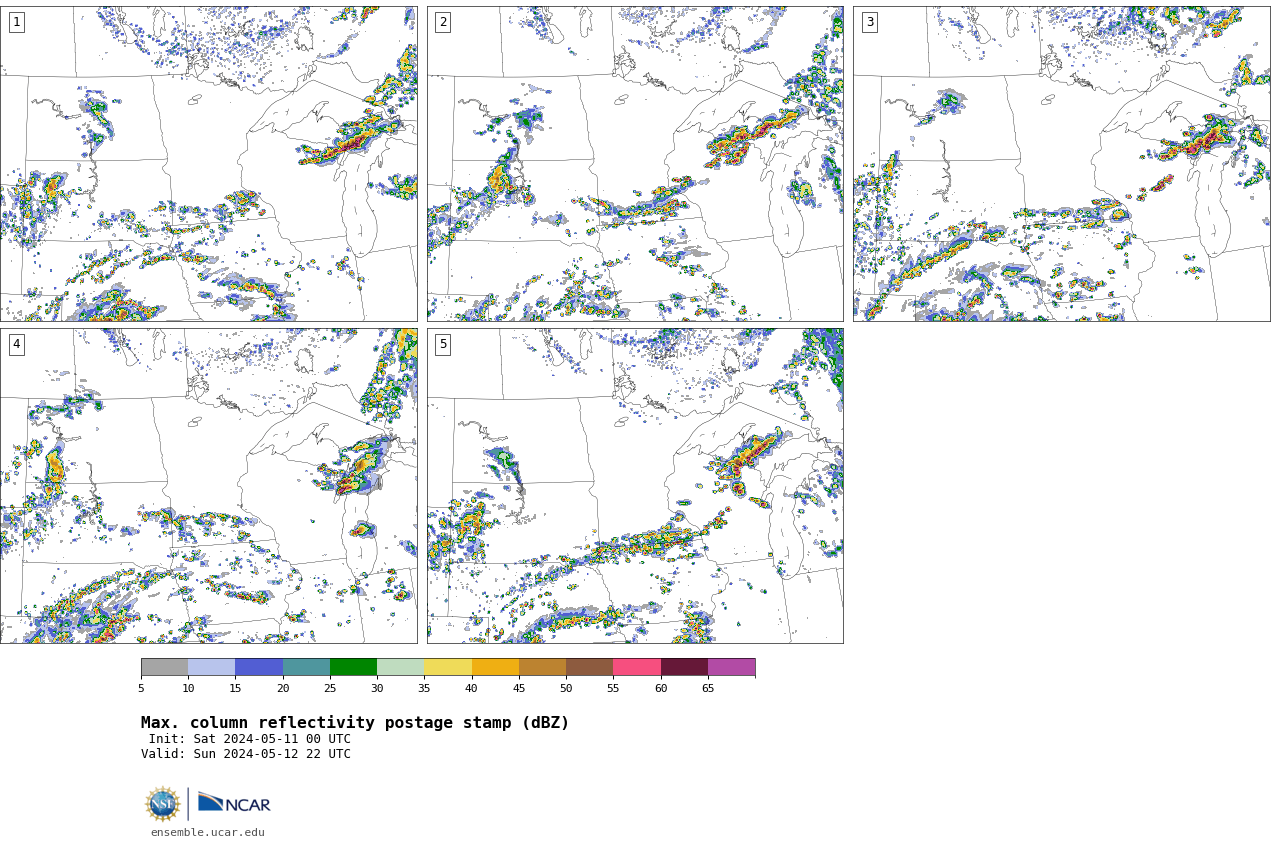This screenshot has width=1280, height=844.
Task: Click the pale green 30-35 dBZ swatch
Action: 400,667
